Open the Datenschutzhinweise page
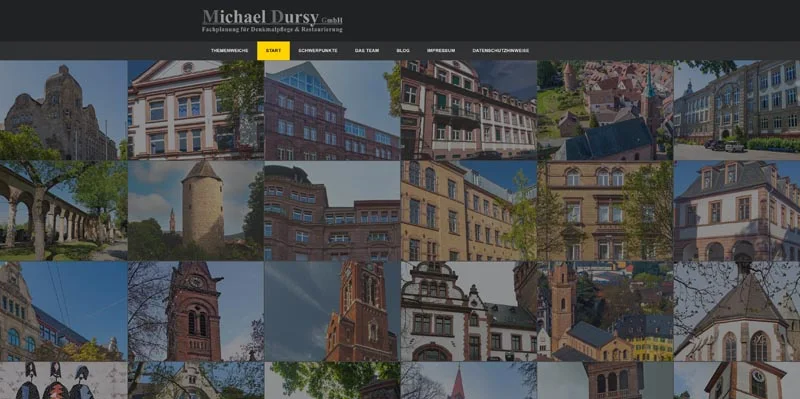This screenshot has height=399, width=800. pyautogui.click(x=501, y=51)
